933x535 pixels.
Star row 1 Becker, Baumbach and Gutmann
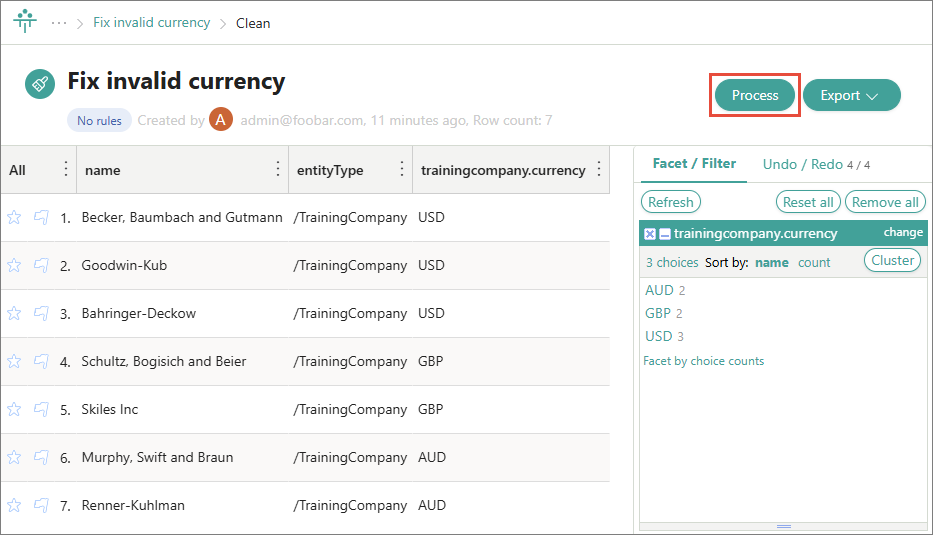tap(14, 217)
